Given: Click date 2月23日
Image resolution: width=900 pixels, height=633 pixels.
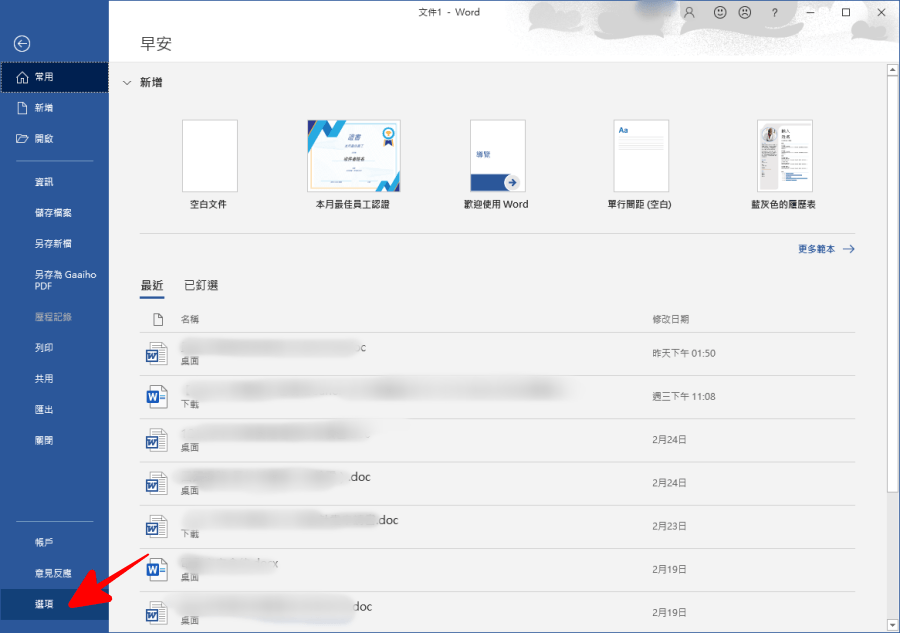Looking at the screenshot, I should point(669,526).
